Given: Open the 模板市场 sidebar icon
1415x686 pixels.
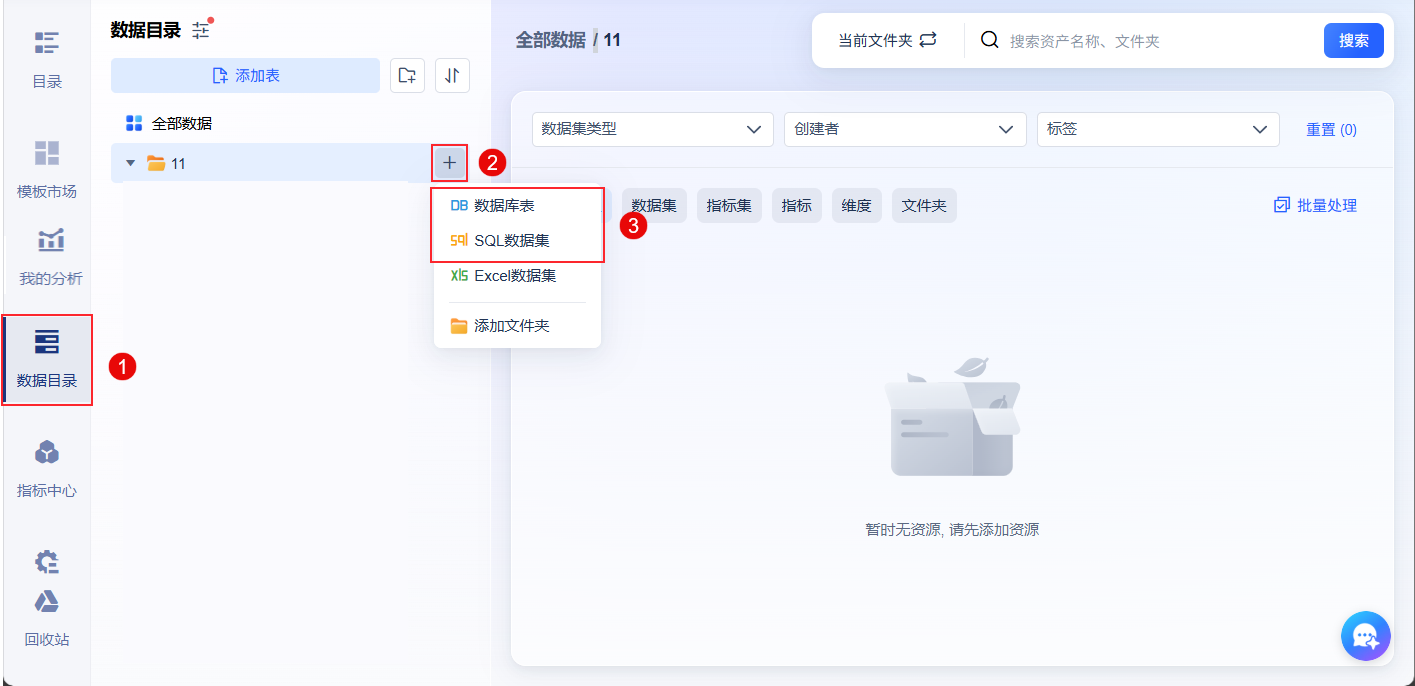Looking at the screenshot, I should pos(45,168).
